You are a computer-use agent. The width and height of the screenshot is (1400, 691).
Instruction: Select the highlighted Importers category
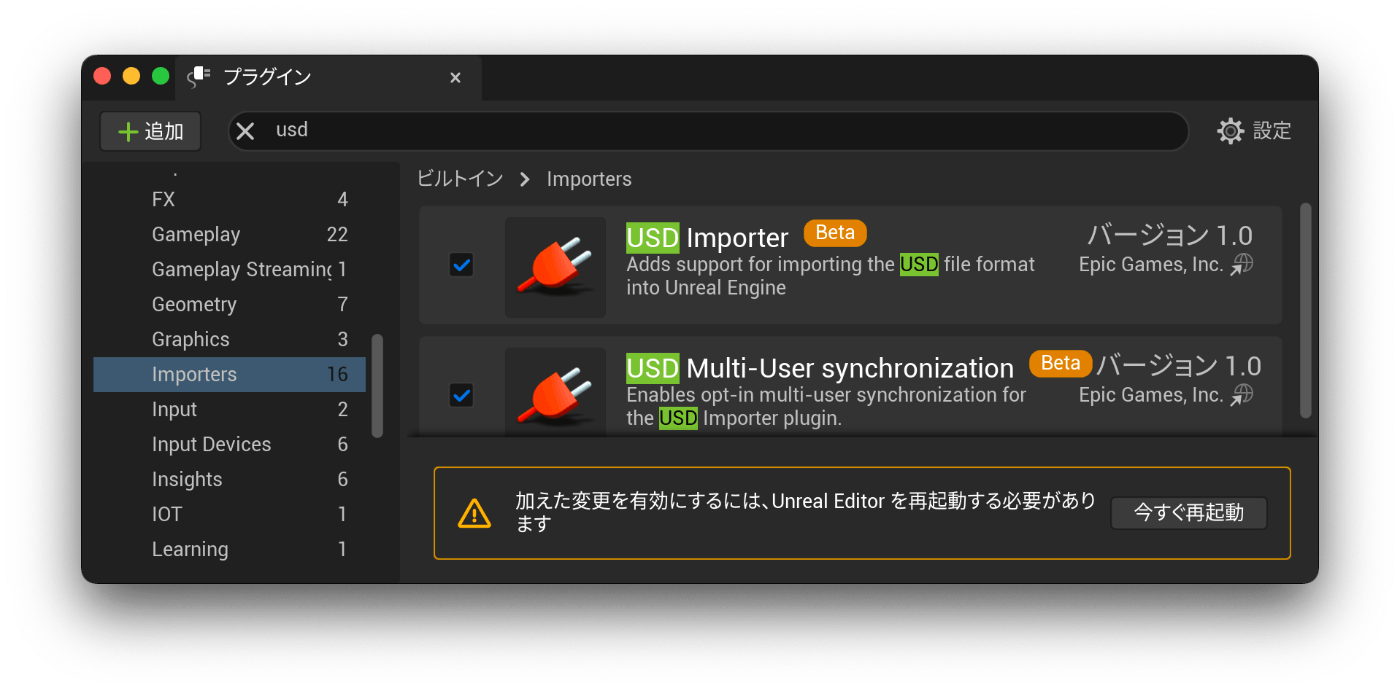230,374
